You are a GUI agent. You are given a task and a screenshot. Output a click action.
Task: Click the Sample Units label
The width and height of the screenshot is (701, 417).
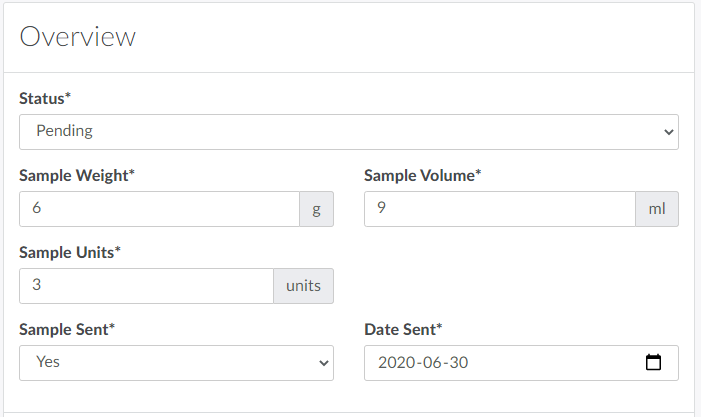69,252
